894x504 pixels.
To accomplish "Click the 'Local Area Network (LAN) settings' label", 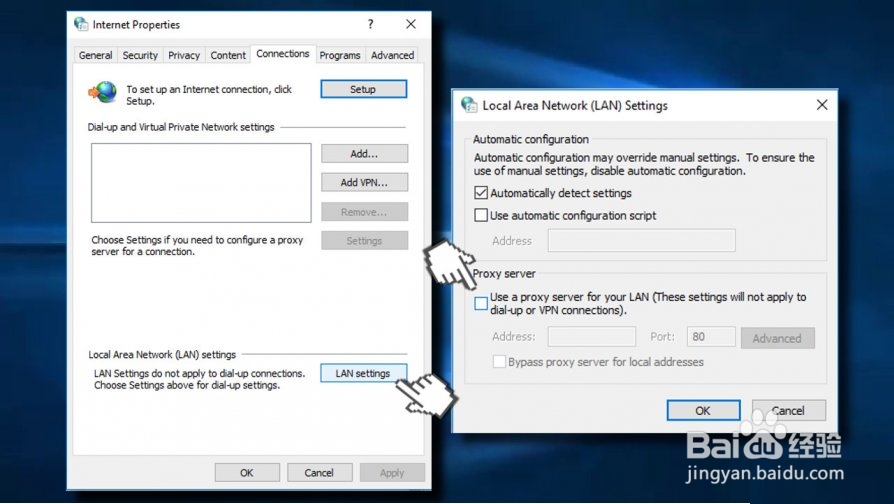I will click(x=162, y=355).
